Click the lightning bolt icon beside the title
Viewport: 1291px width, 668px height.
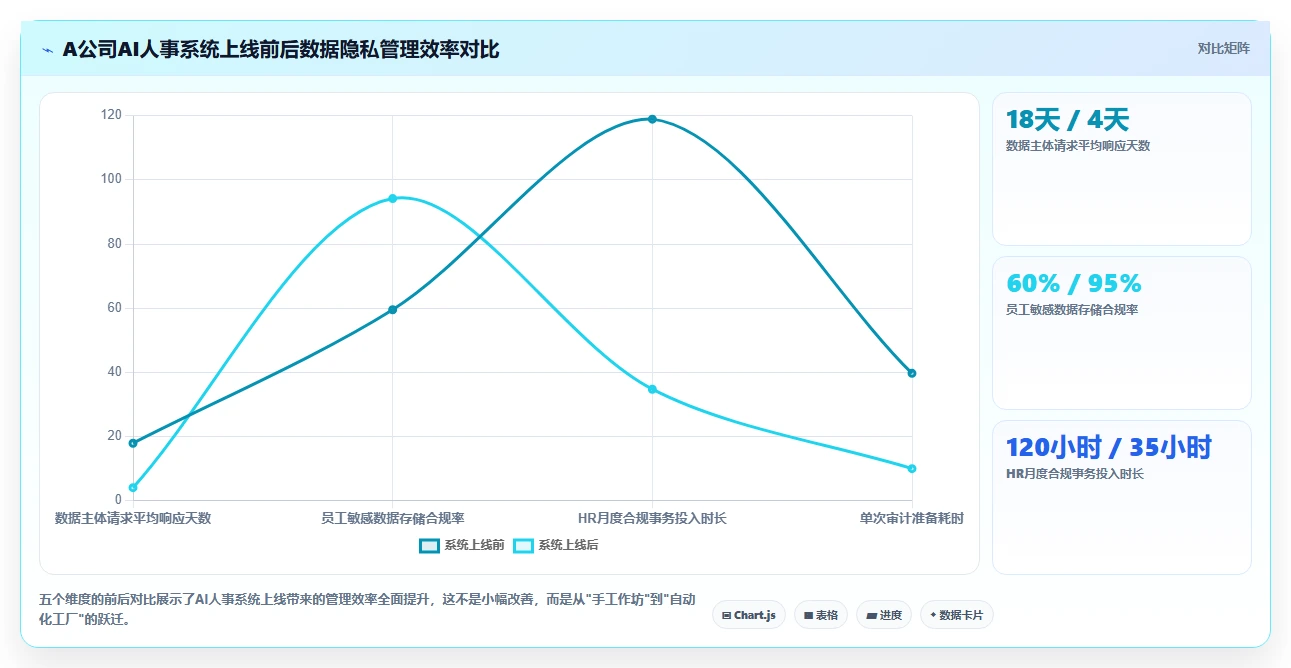pos(47,49)
